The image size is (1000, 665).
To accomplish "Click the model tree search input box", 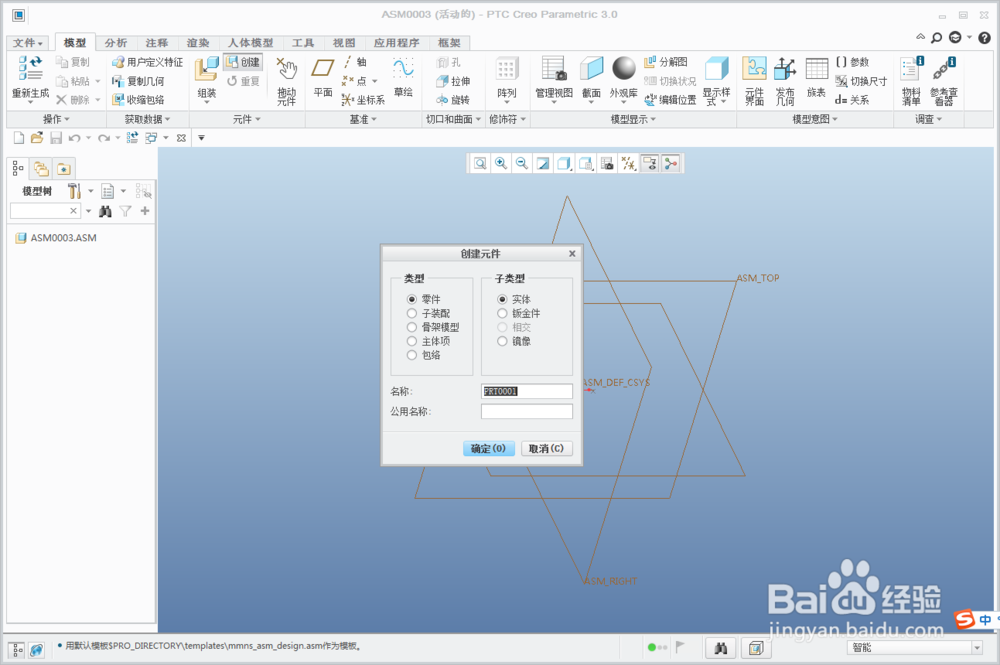I will [45, 211].
